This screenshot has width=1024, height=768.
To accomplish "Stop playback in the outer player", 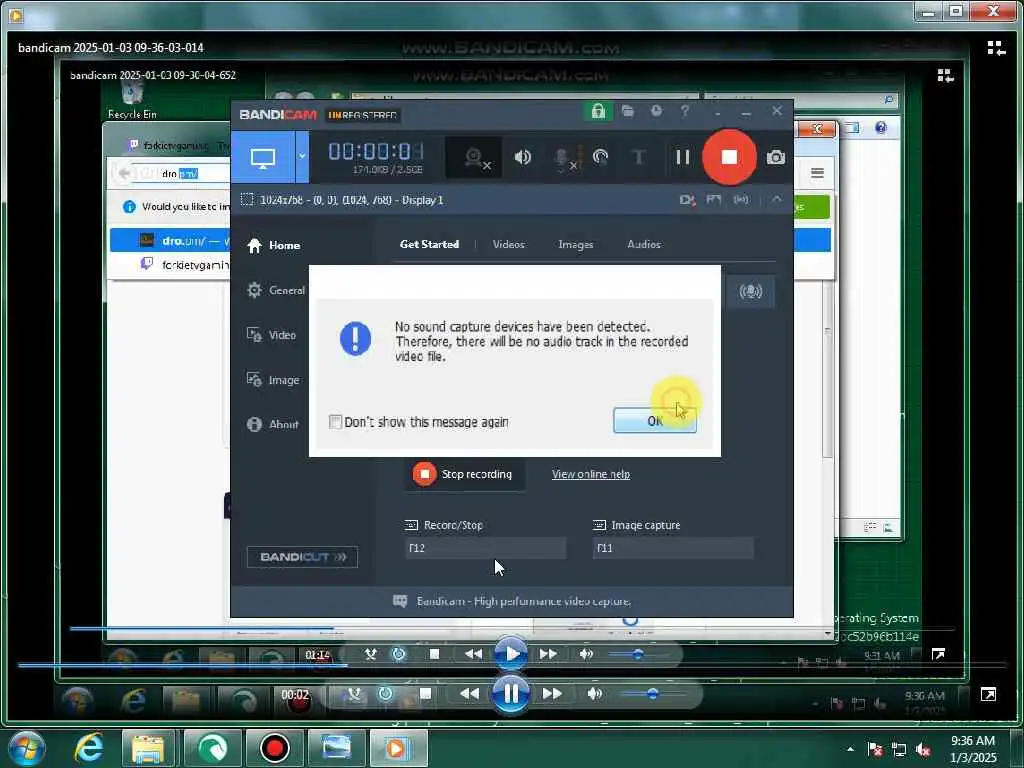I will [x=425, y=694].
